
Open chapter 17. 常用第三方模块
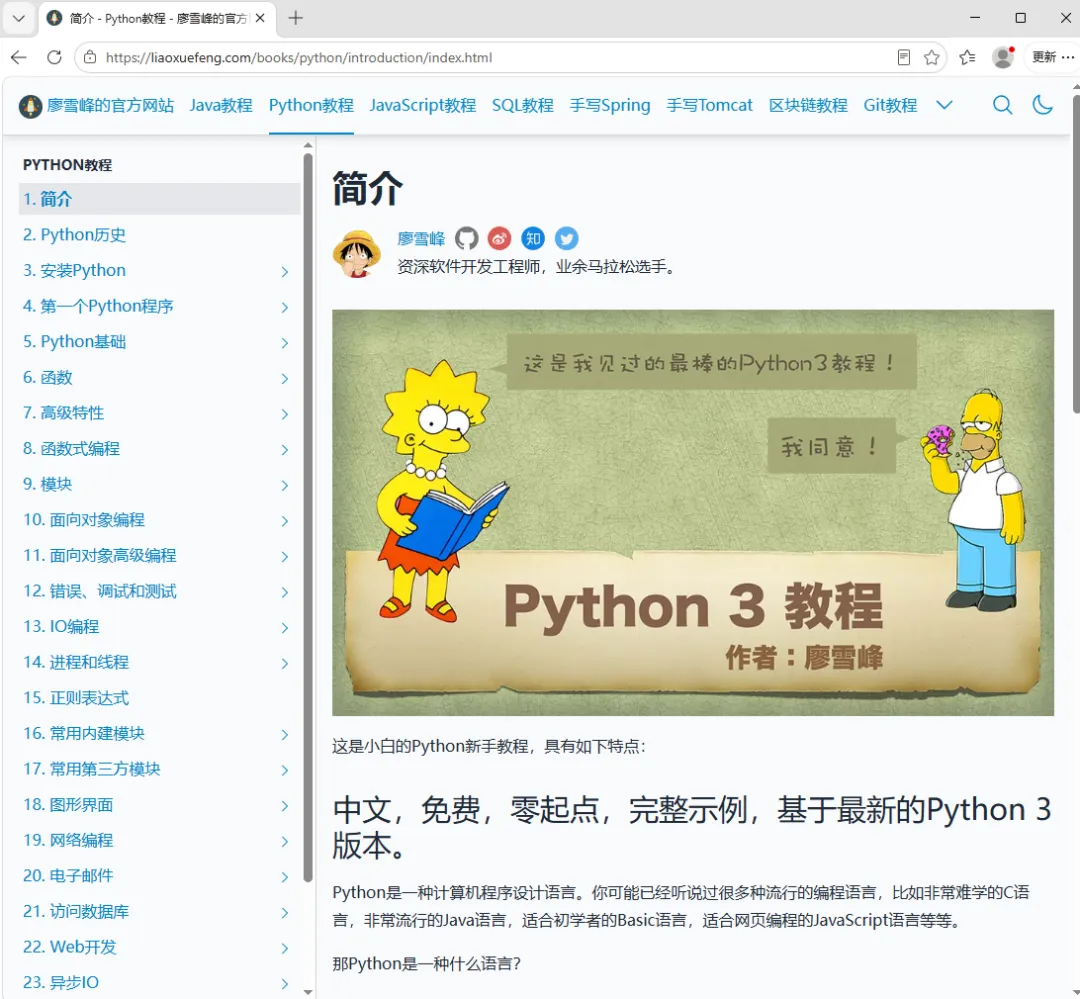tap(92, 769)
